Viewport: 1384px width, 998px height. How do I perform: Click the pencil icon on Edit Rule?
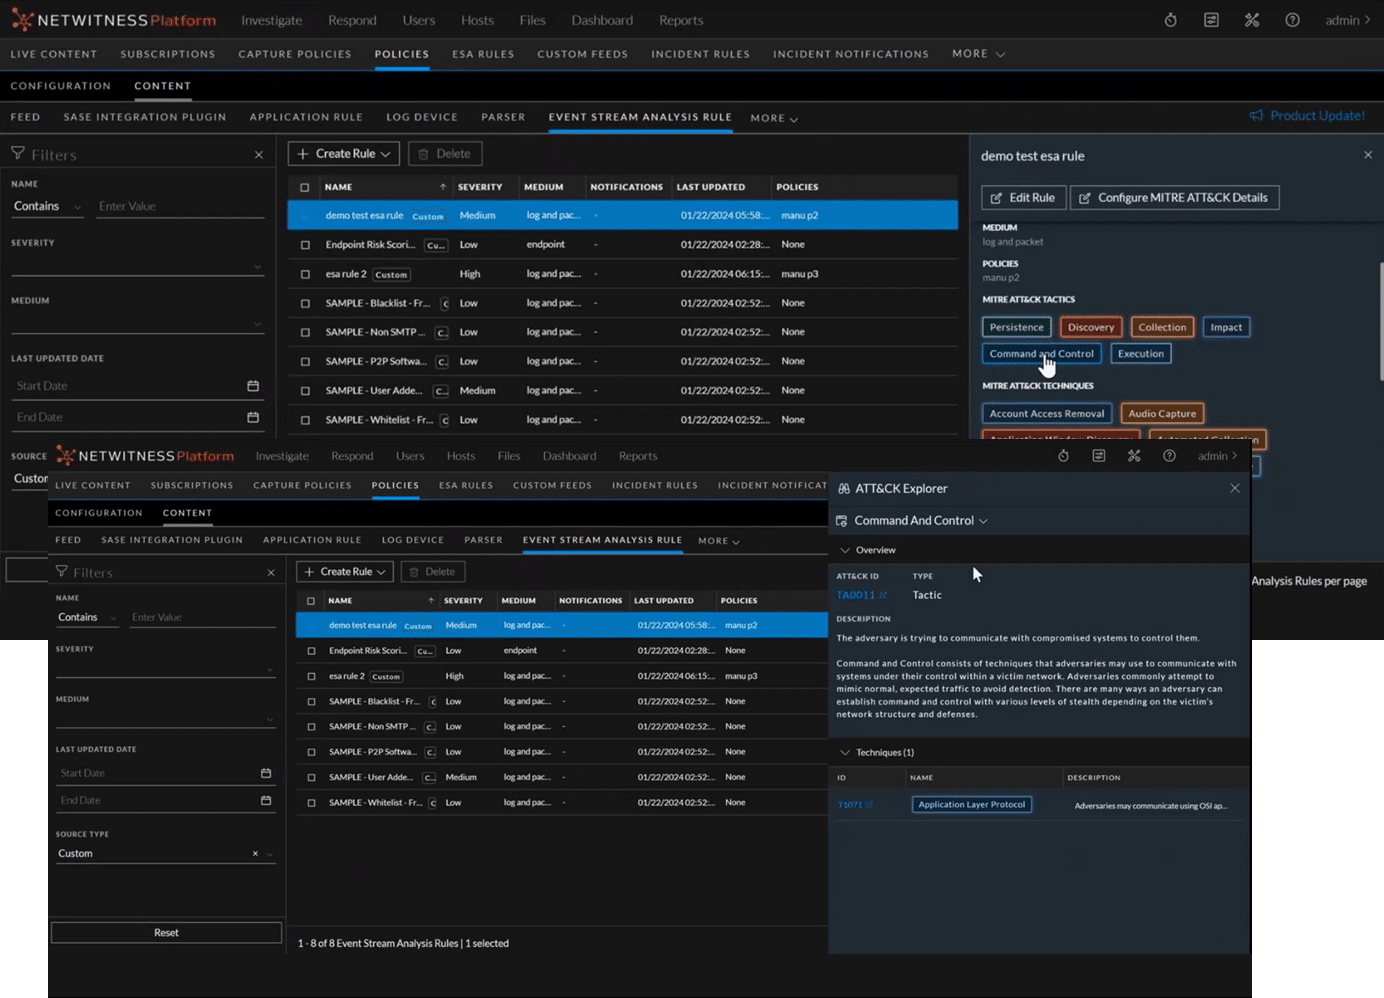click(x=996, y=198)
